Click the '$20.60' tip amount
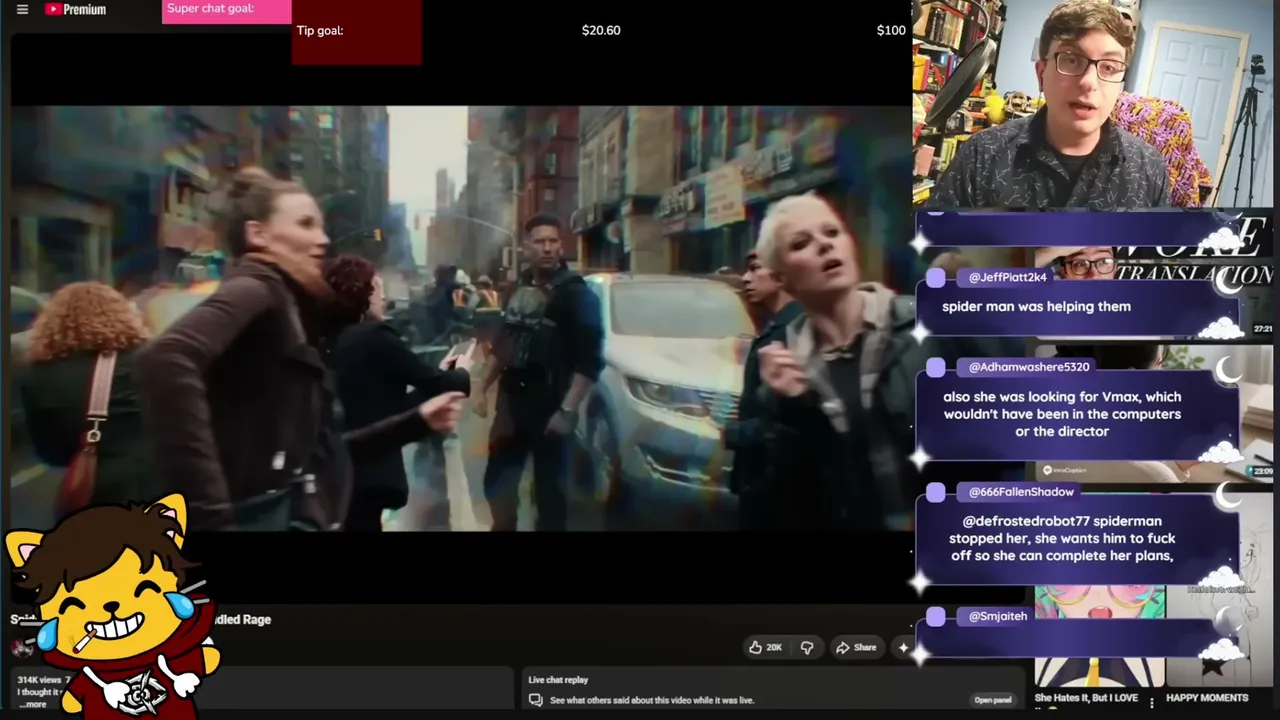Image resolution: width=1280 pixels, height=720 pixels. tap(601, 30)
